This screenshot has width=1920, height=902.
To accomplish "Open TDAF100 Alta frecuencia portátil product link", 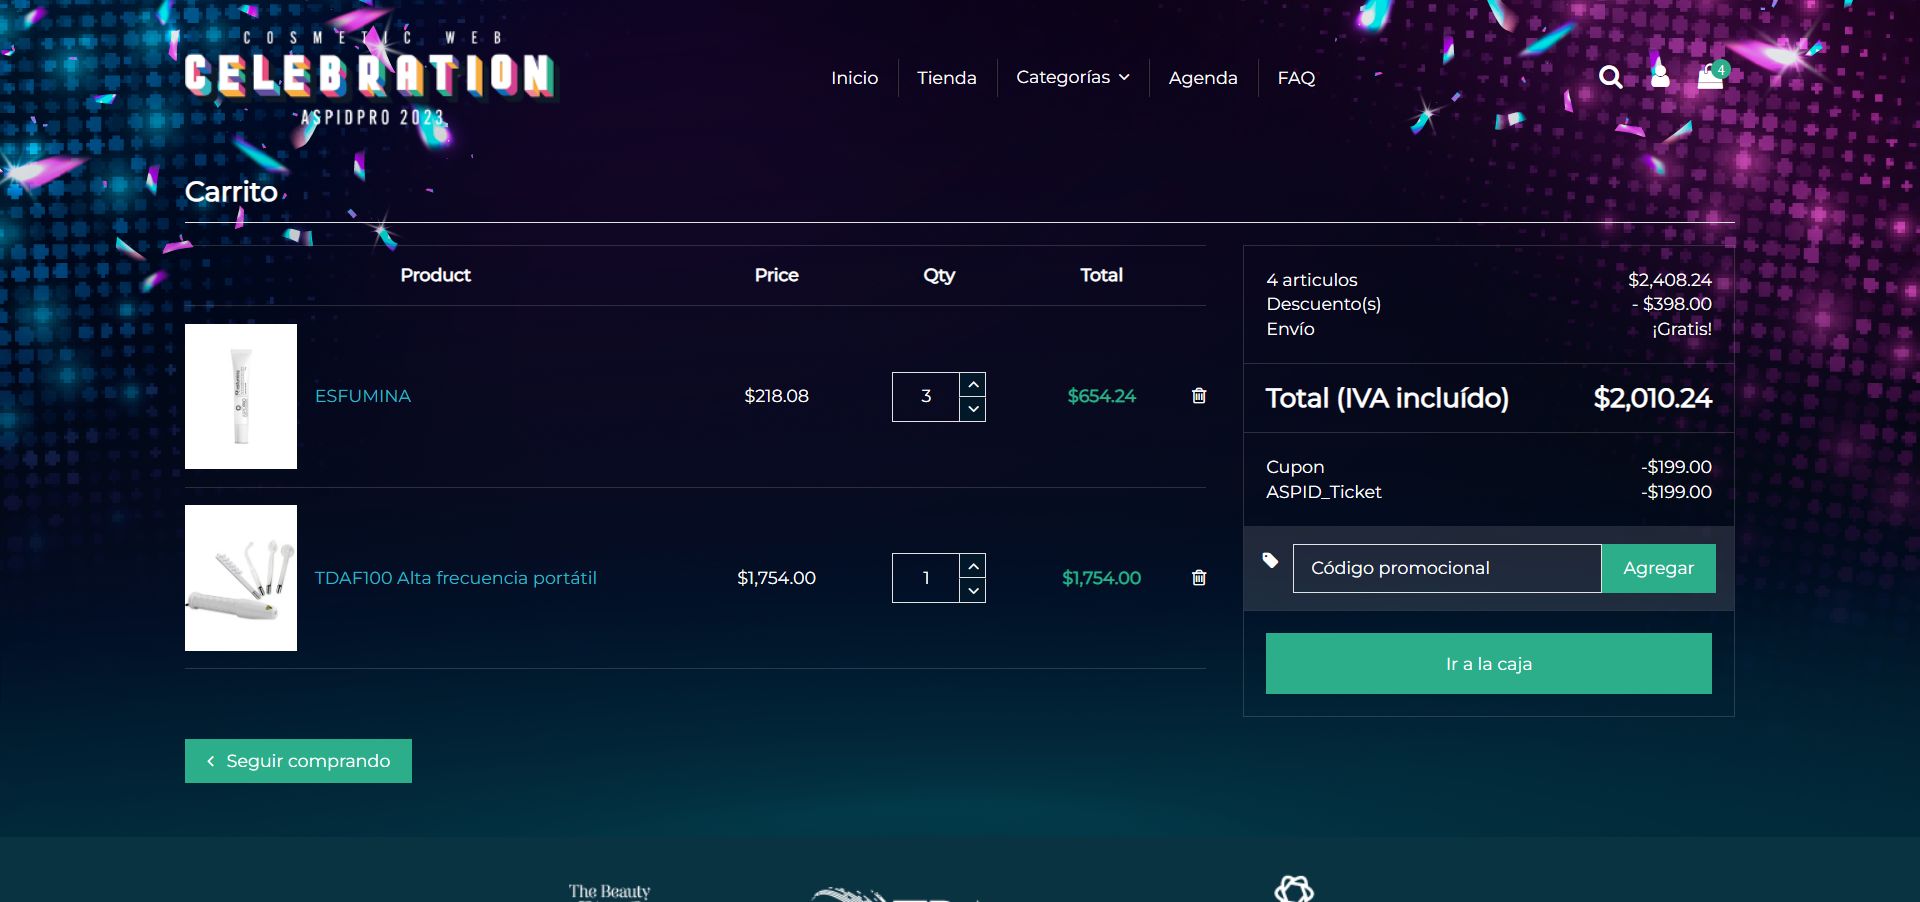I will pos(456,578).
